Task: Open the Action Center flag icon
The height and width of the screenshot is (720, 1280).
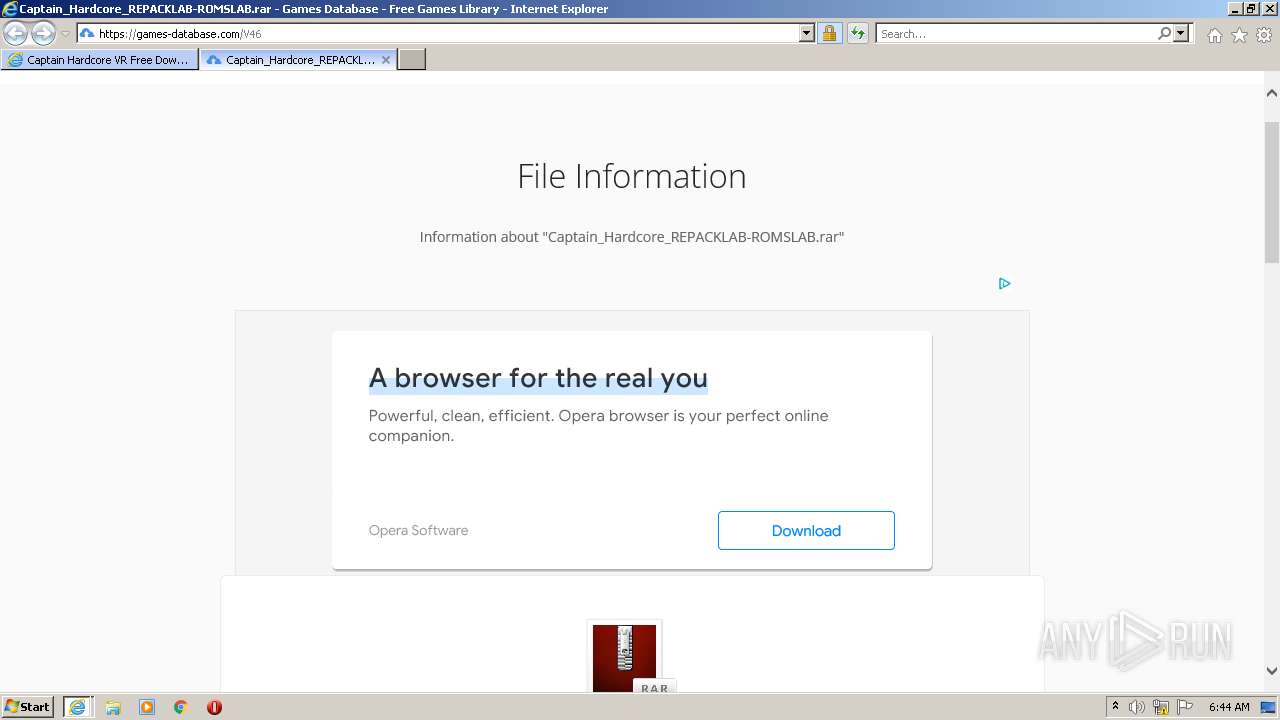Action: pos(1185,707)
